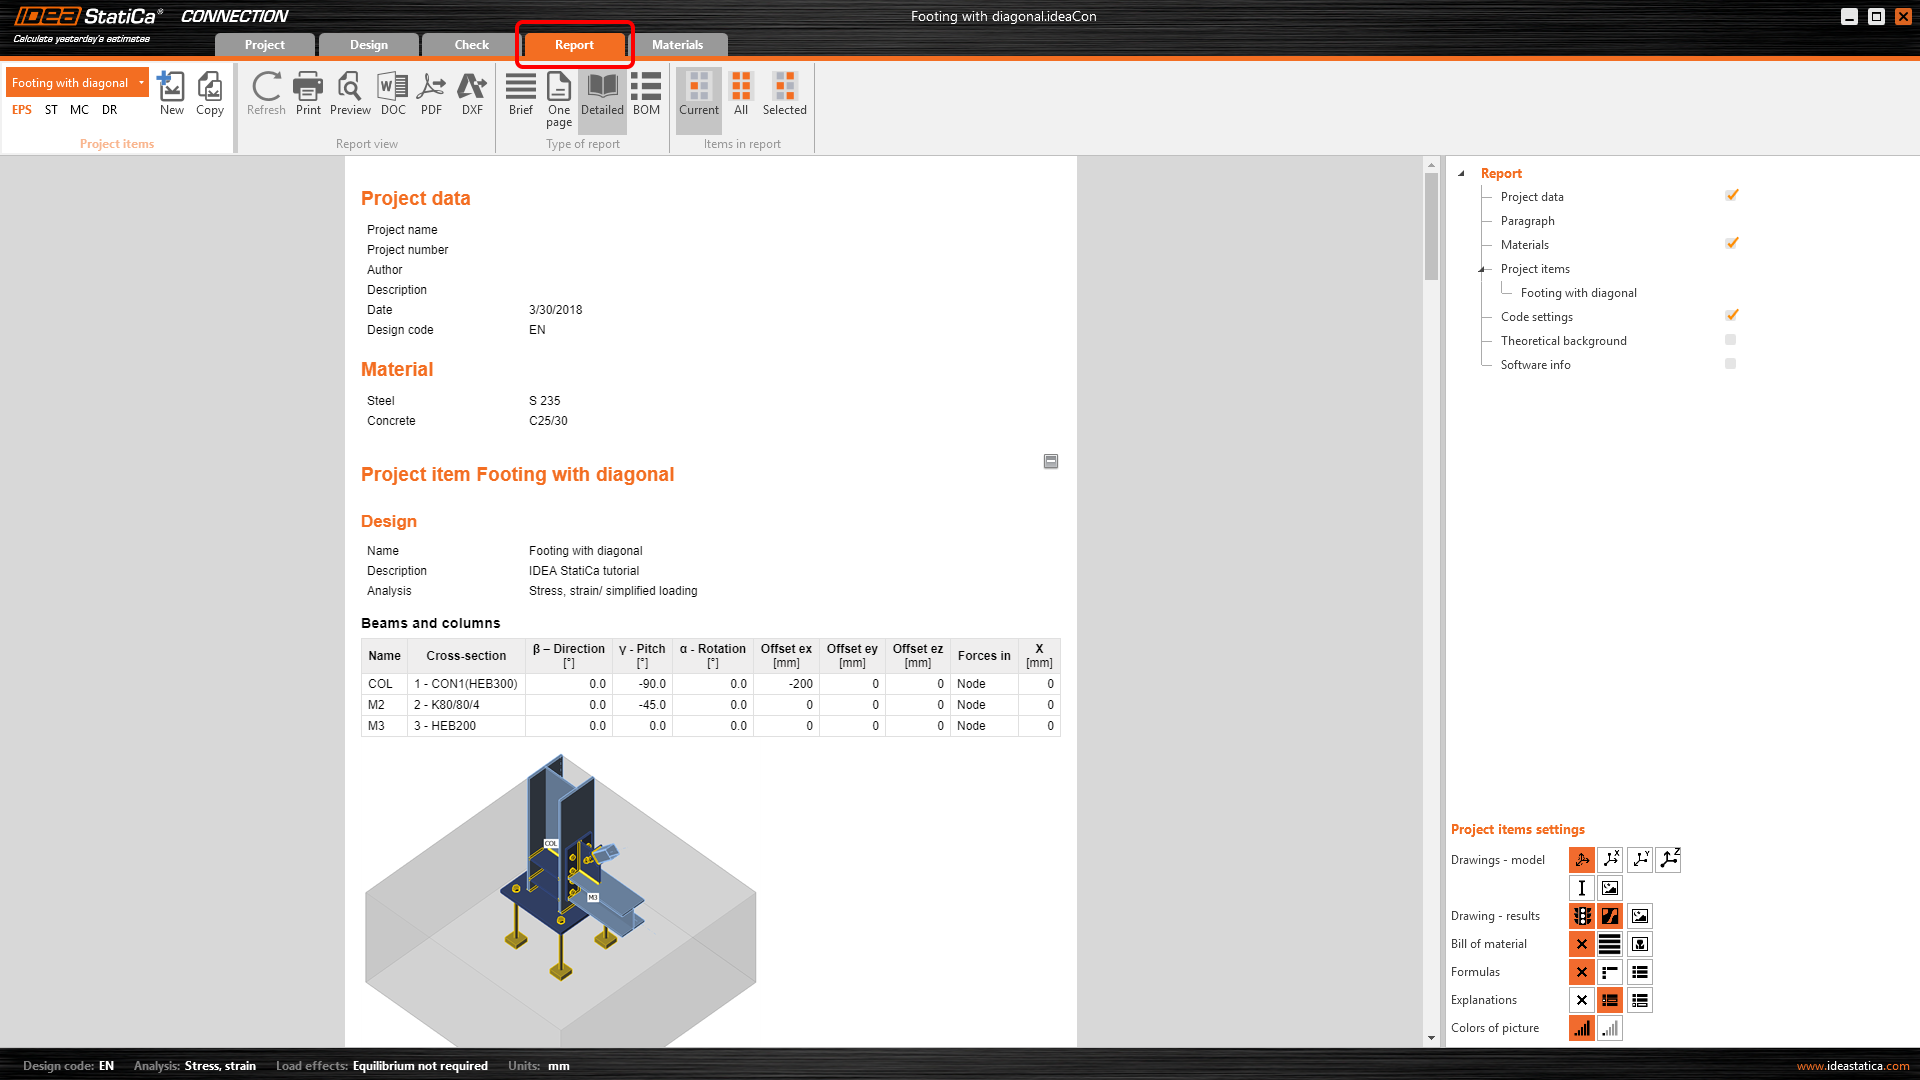Viewport: 1920px width, 1080px height.
Task: Open the Footing with diagonal dropdown
Action: pyautogui.click(x=141, y=83)
